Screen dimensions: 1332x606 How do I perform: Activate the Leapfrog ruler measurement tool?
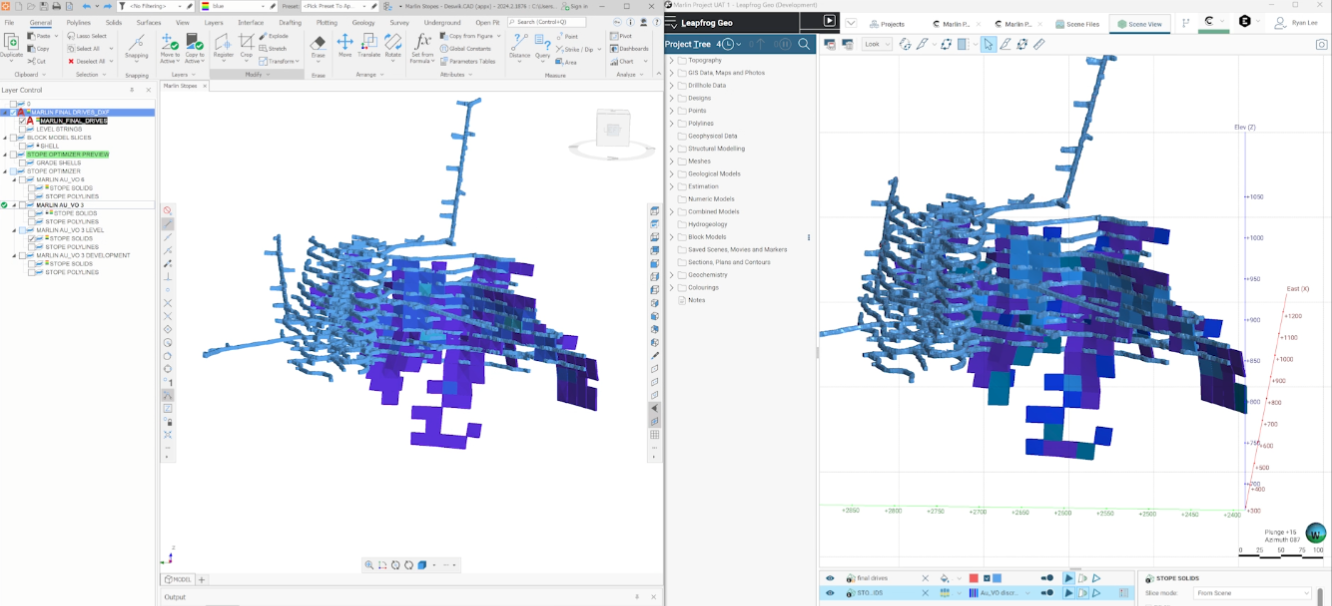point(1039,44)
